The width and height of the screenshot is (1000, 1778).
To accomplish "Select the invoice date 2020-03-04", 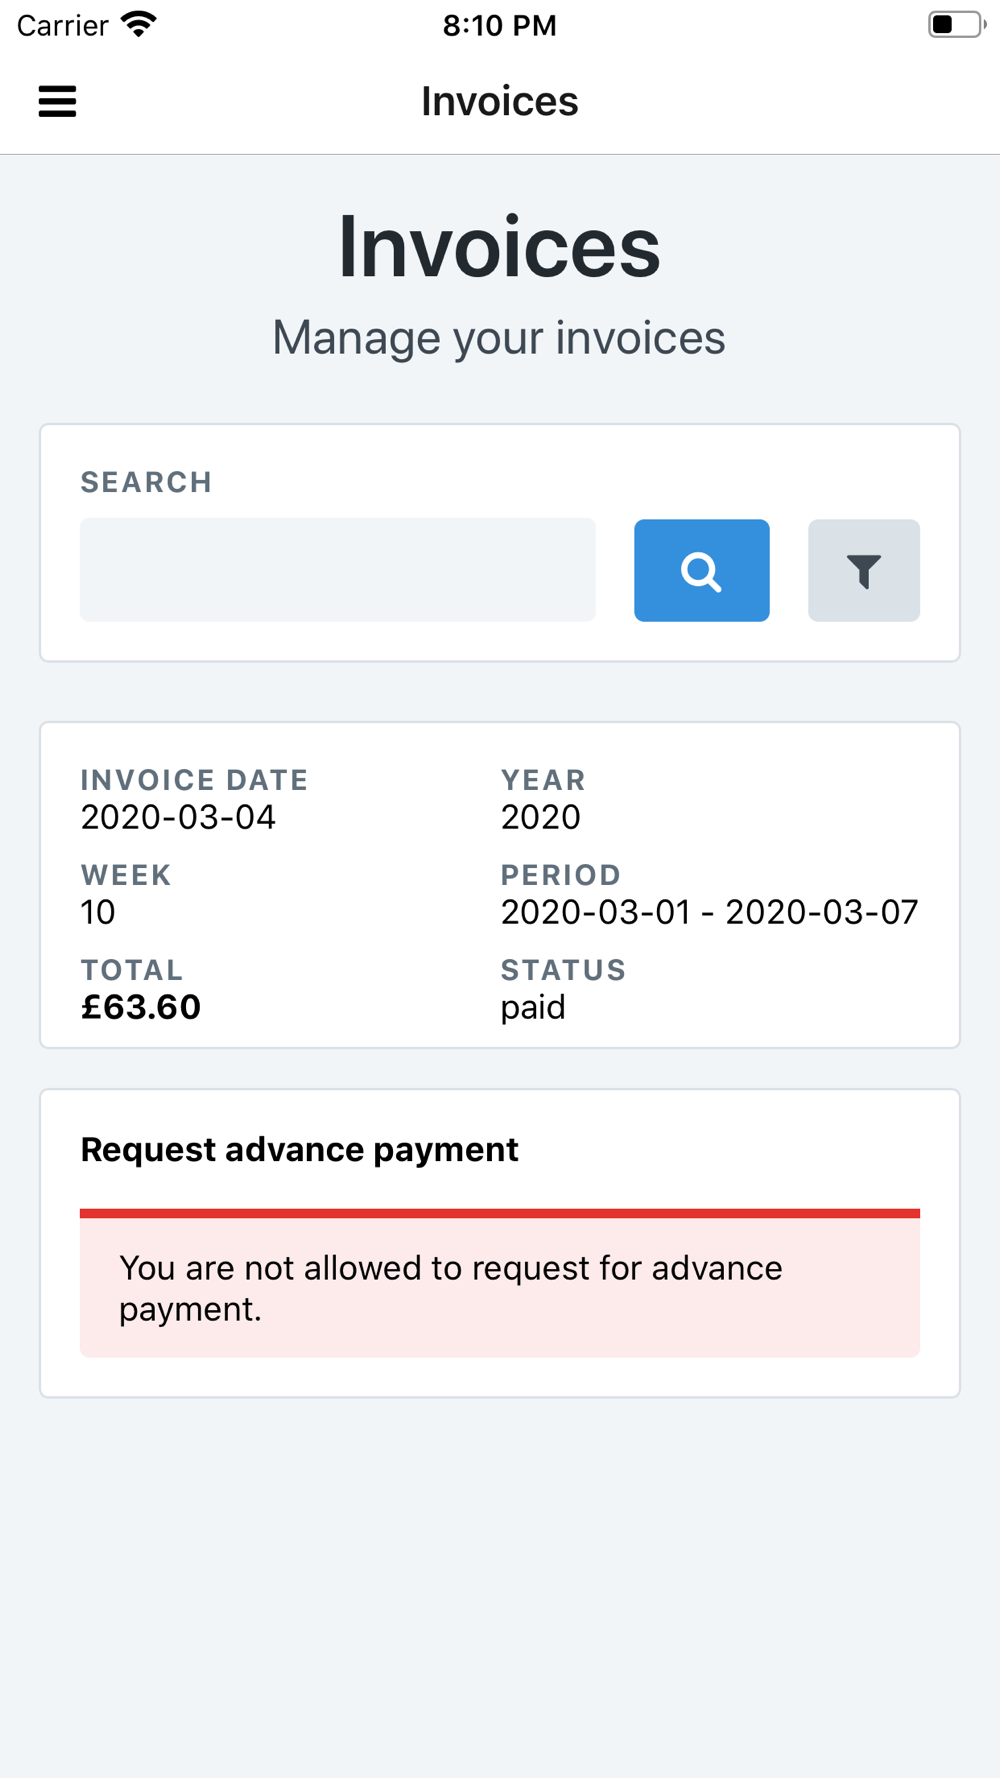I will (178, 817).
